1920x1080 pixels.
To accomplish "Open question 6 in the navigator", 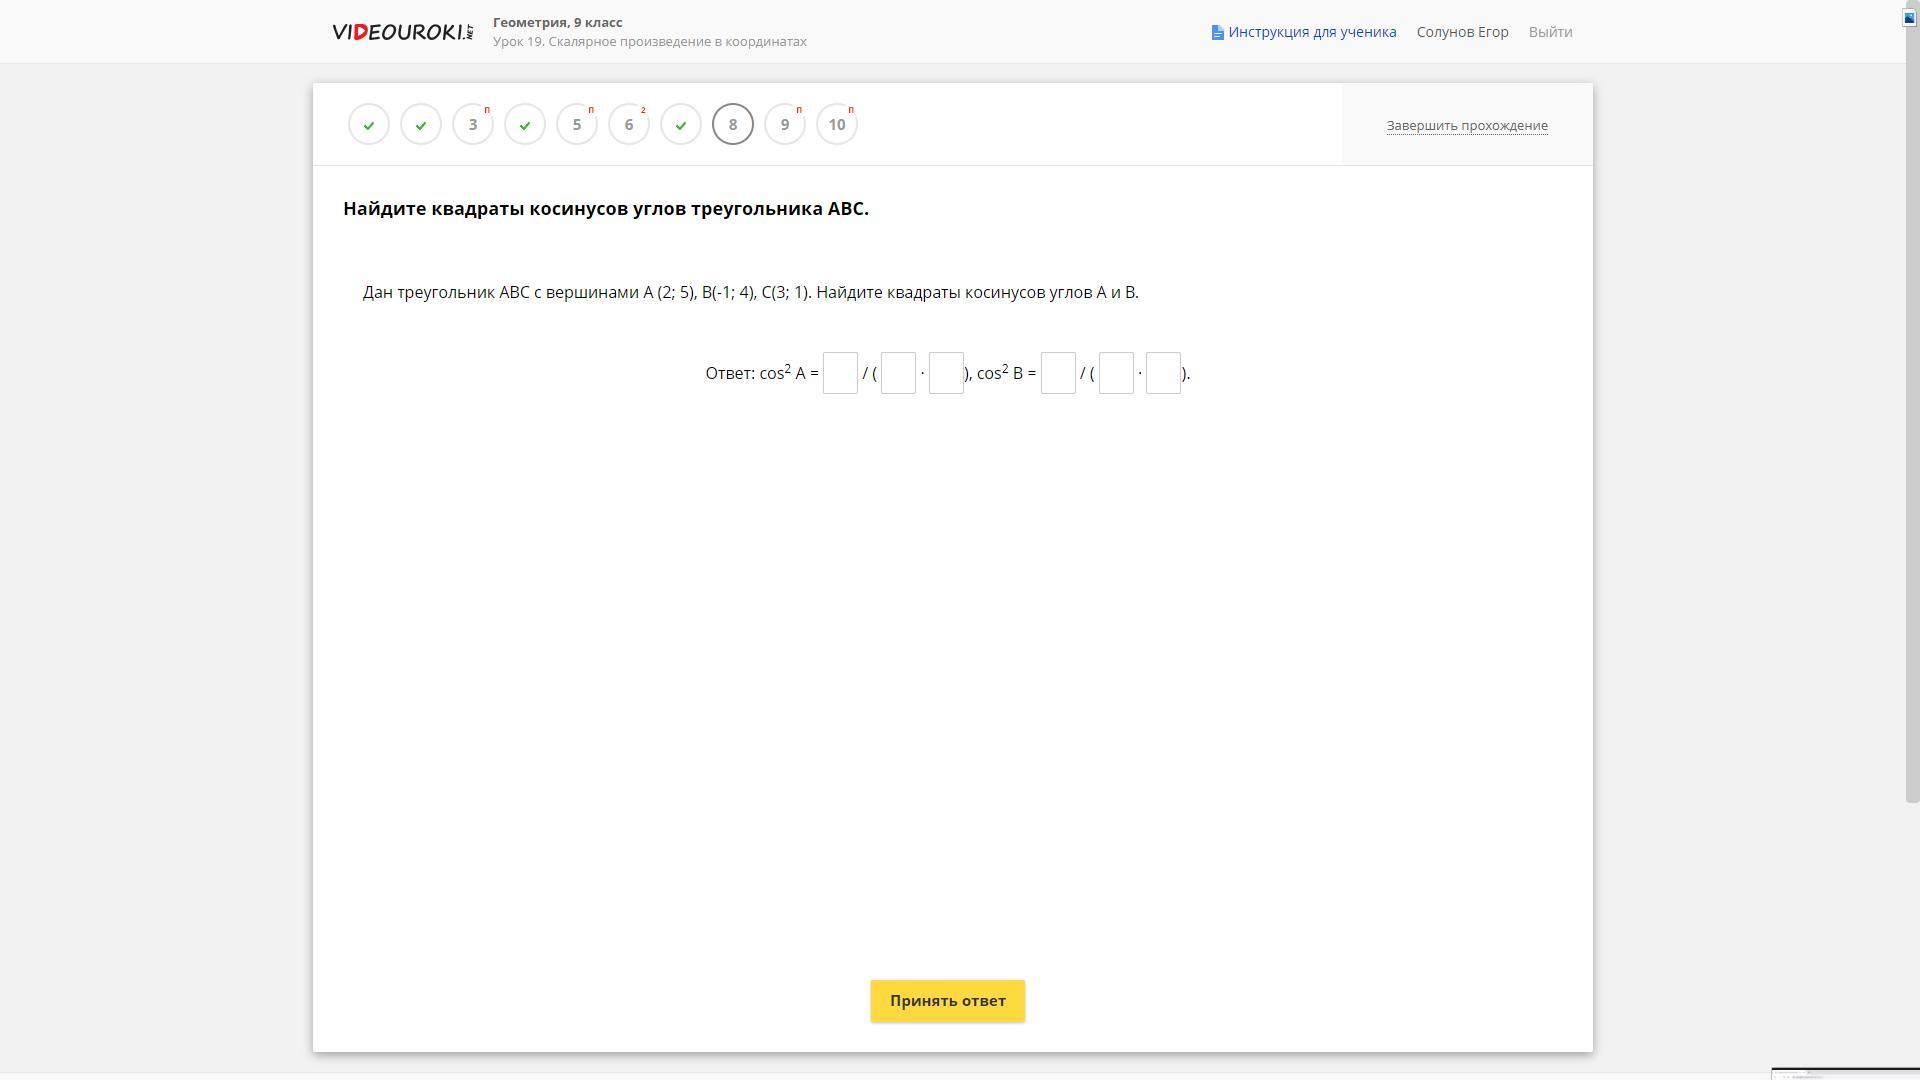I will (629, 125).
